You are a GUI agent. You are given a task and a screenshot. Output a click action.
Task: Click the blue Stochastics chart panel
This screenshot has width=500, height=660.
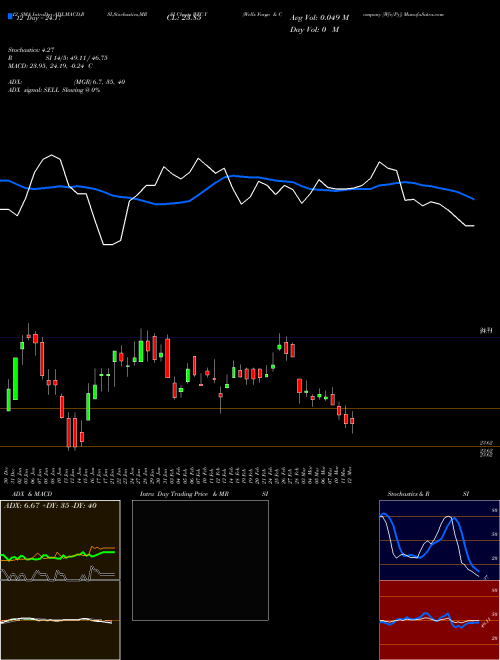439,540
